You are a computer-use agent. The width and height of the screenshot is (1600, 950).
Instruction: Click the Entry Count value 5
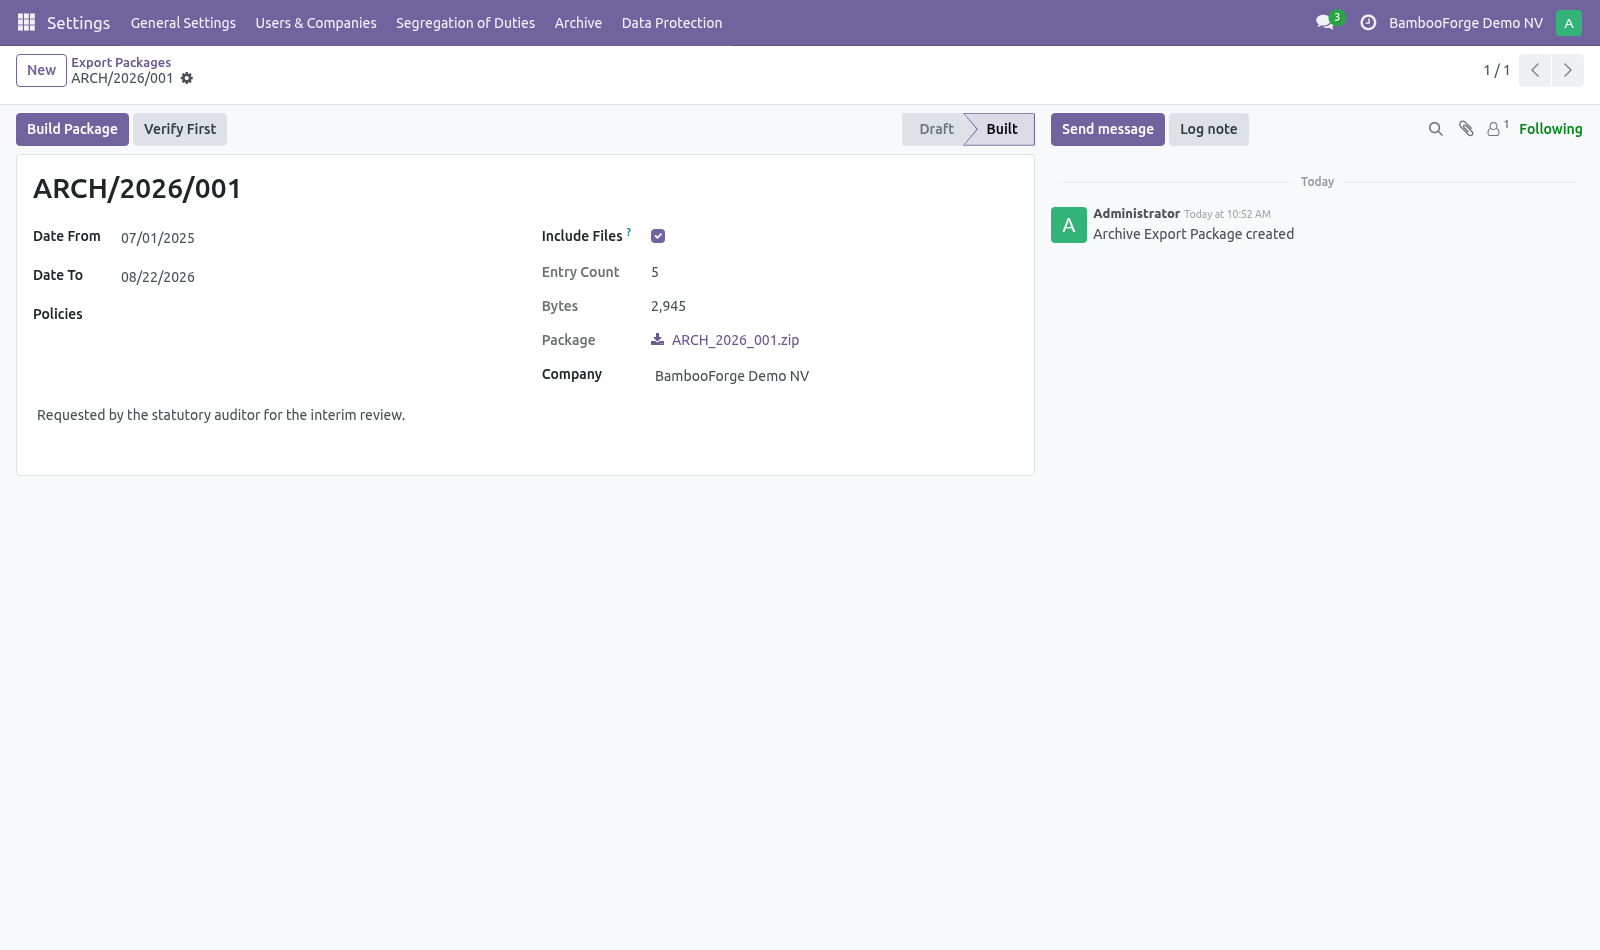point(655,272)
